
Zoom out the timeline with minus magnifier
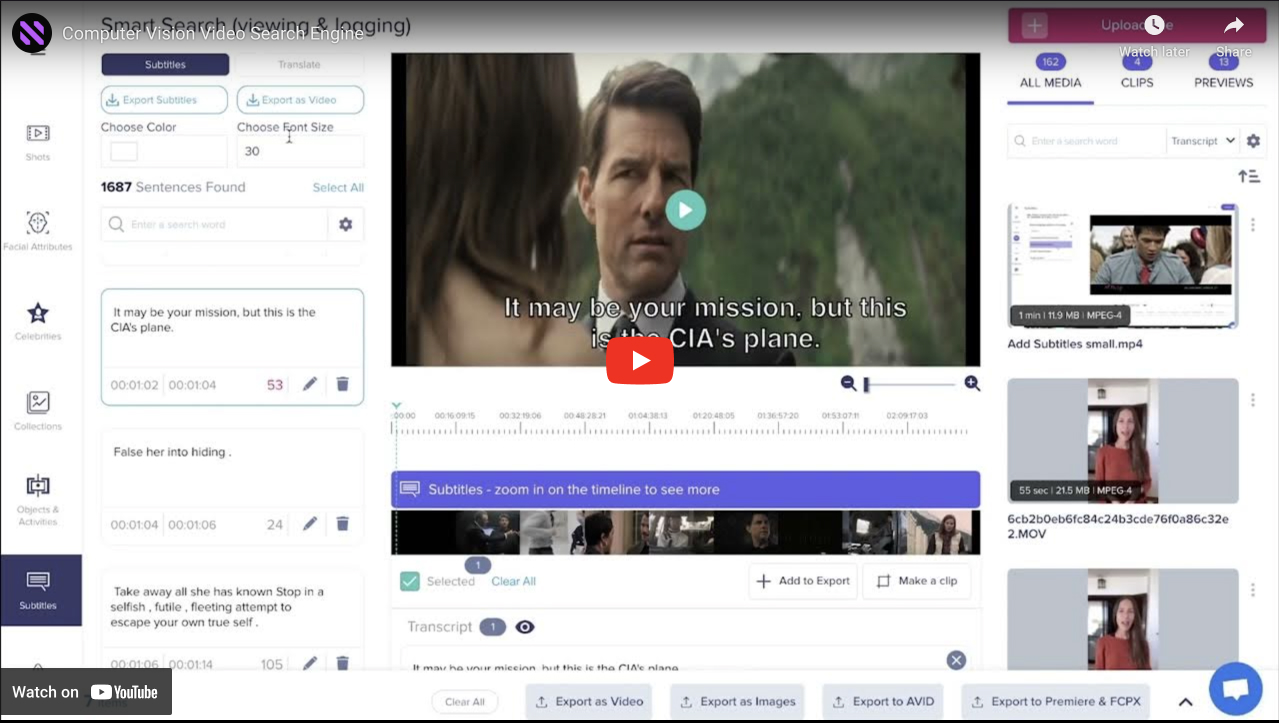pyautogui.click(x=848, y=383)
